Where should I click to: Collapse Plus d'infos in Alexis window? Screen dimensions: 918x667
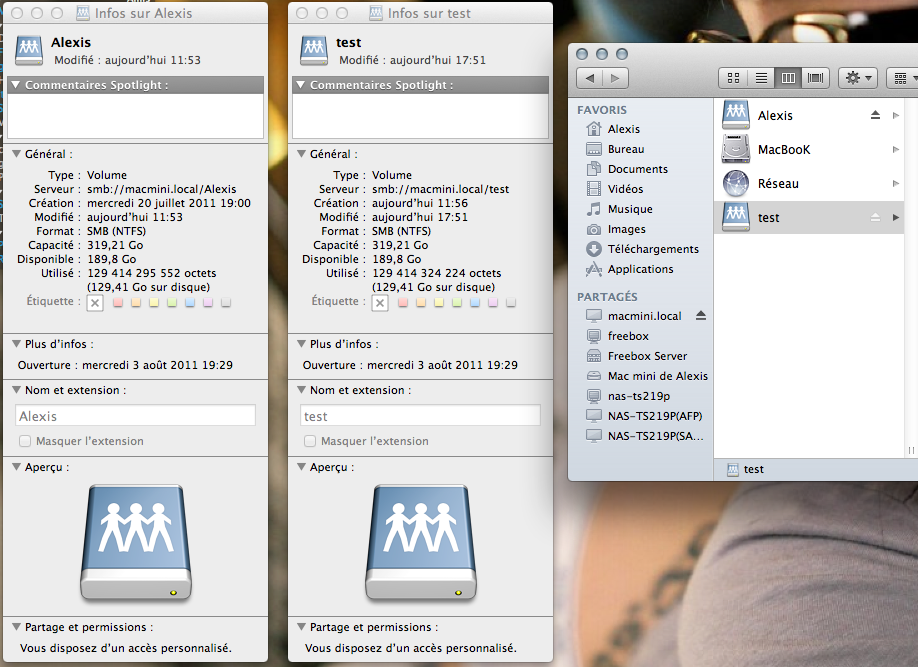tap(16, 344)
